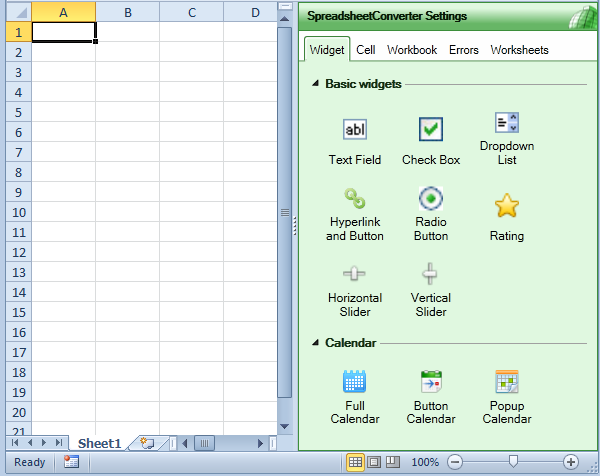Screen dimensions: 600x476
Task: Add a Hyperlink and Button widget
Action: (x=355, y=215)
